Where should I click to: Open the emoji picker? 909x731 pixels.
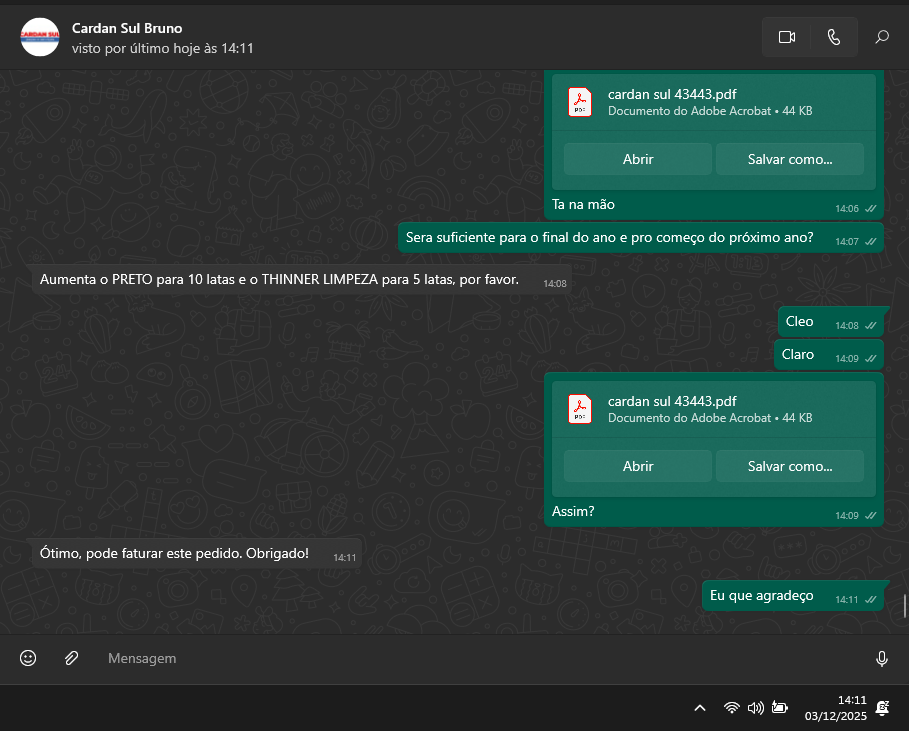point(28,658)
